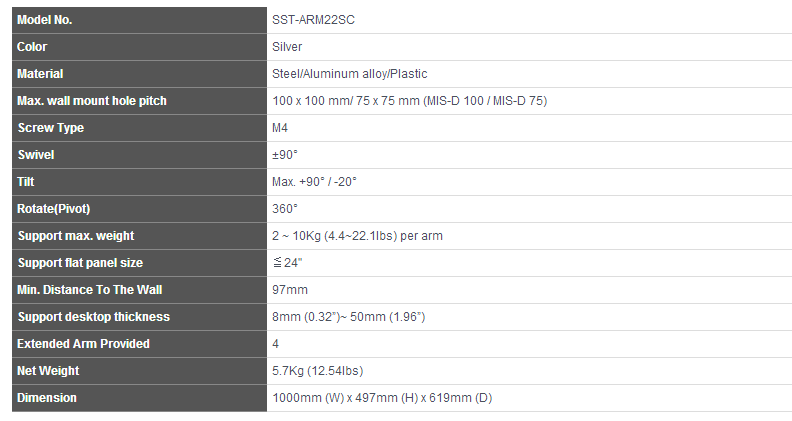This screenshot has width=792, height=421.
Task: Select the Silver color value
Action: (x=287, y=47)
